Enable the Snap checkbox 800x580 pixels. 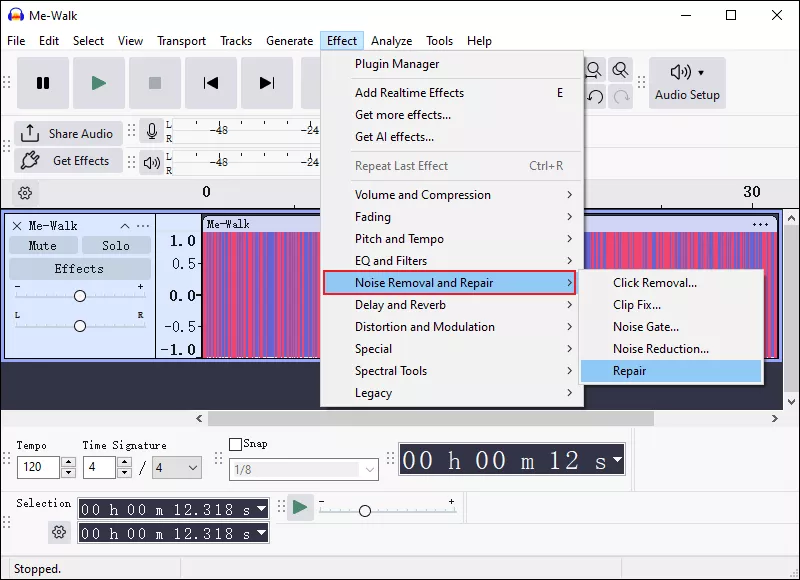(235, 444)
